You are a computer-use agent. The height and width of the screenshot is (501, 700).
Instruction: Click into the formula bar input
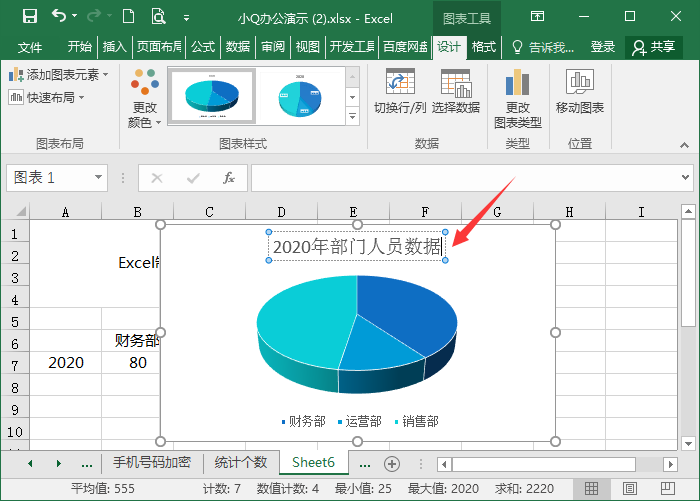pos(464,178)
